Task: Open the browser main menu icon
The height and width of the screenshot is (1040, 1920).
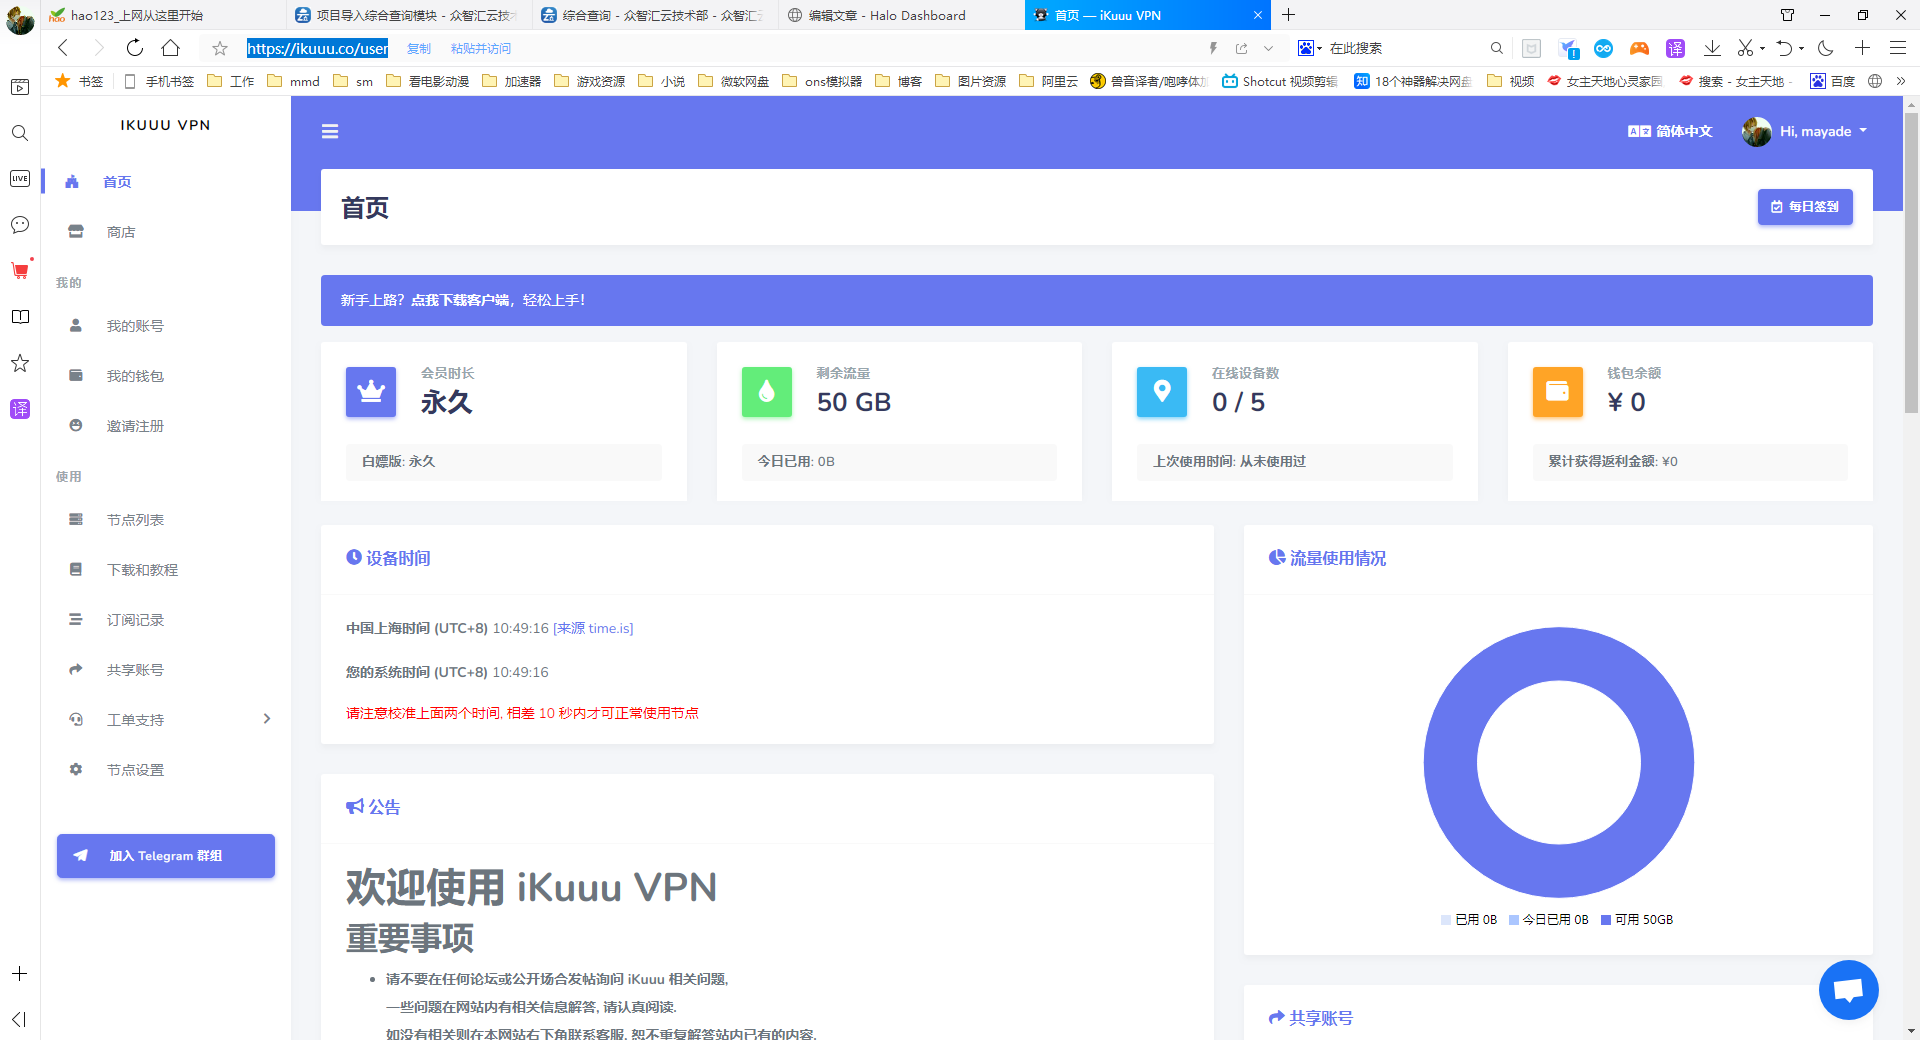Action: [1897, 48]
